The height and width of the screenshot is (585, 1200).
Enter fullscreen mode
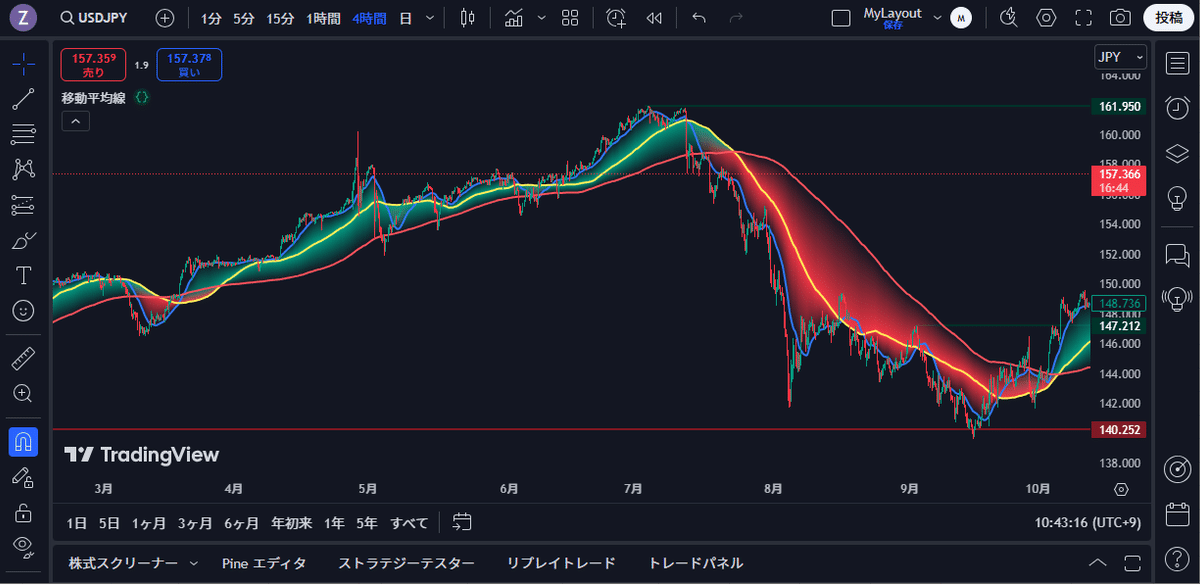1083,18
